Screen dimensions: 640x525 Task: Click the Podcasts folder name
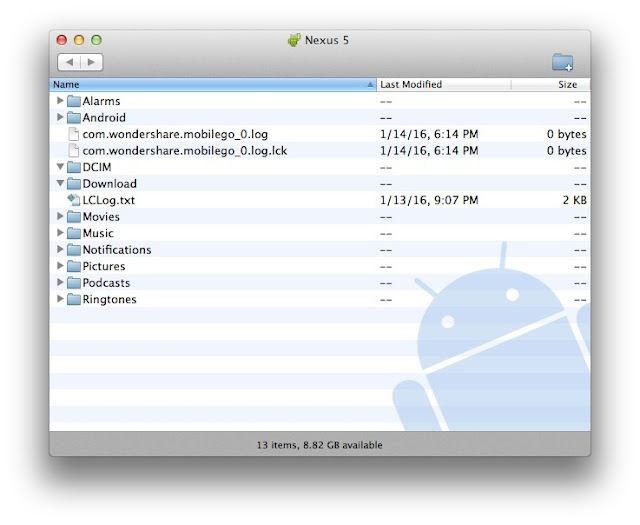coord(106,283)
